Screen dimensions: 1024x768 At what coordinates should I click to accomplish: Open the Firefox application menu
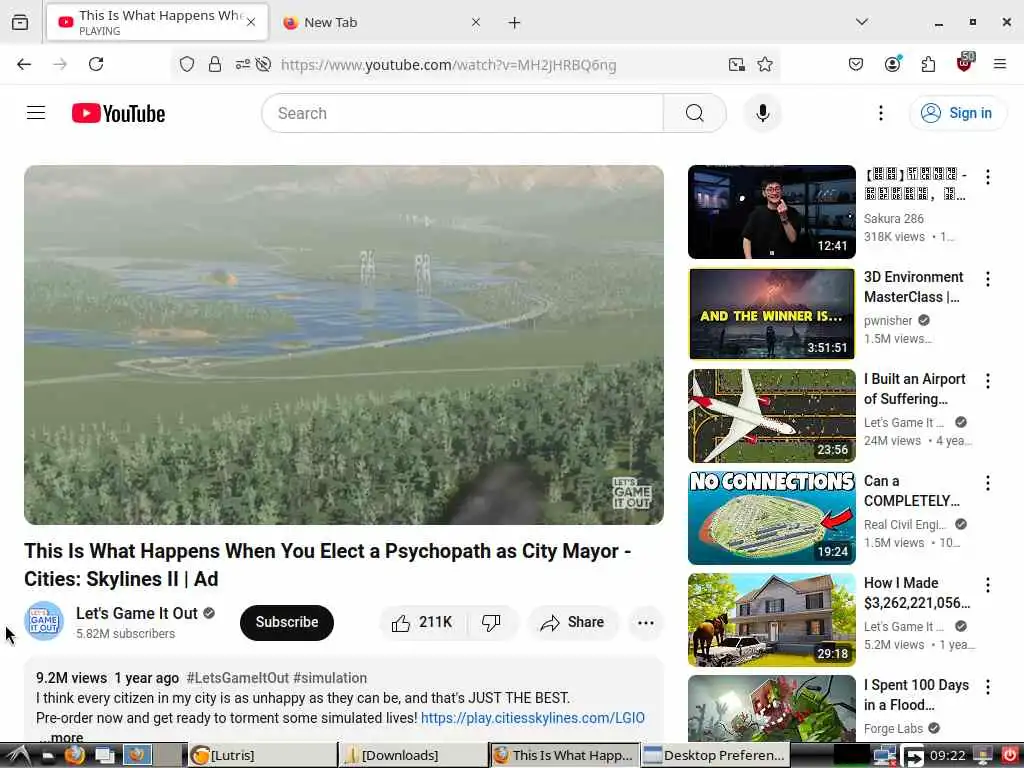[1000, 64]
